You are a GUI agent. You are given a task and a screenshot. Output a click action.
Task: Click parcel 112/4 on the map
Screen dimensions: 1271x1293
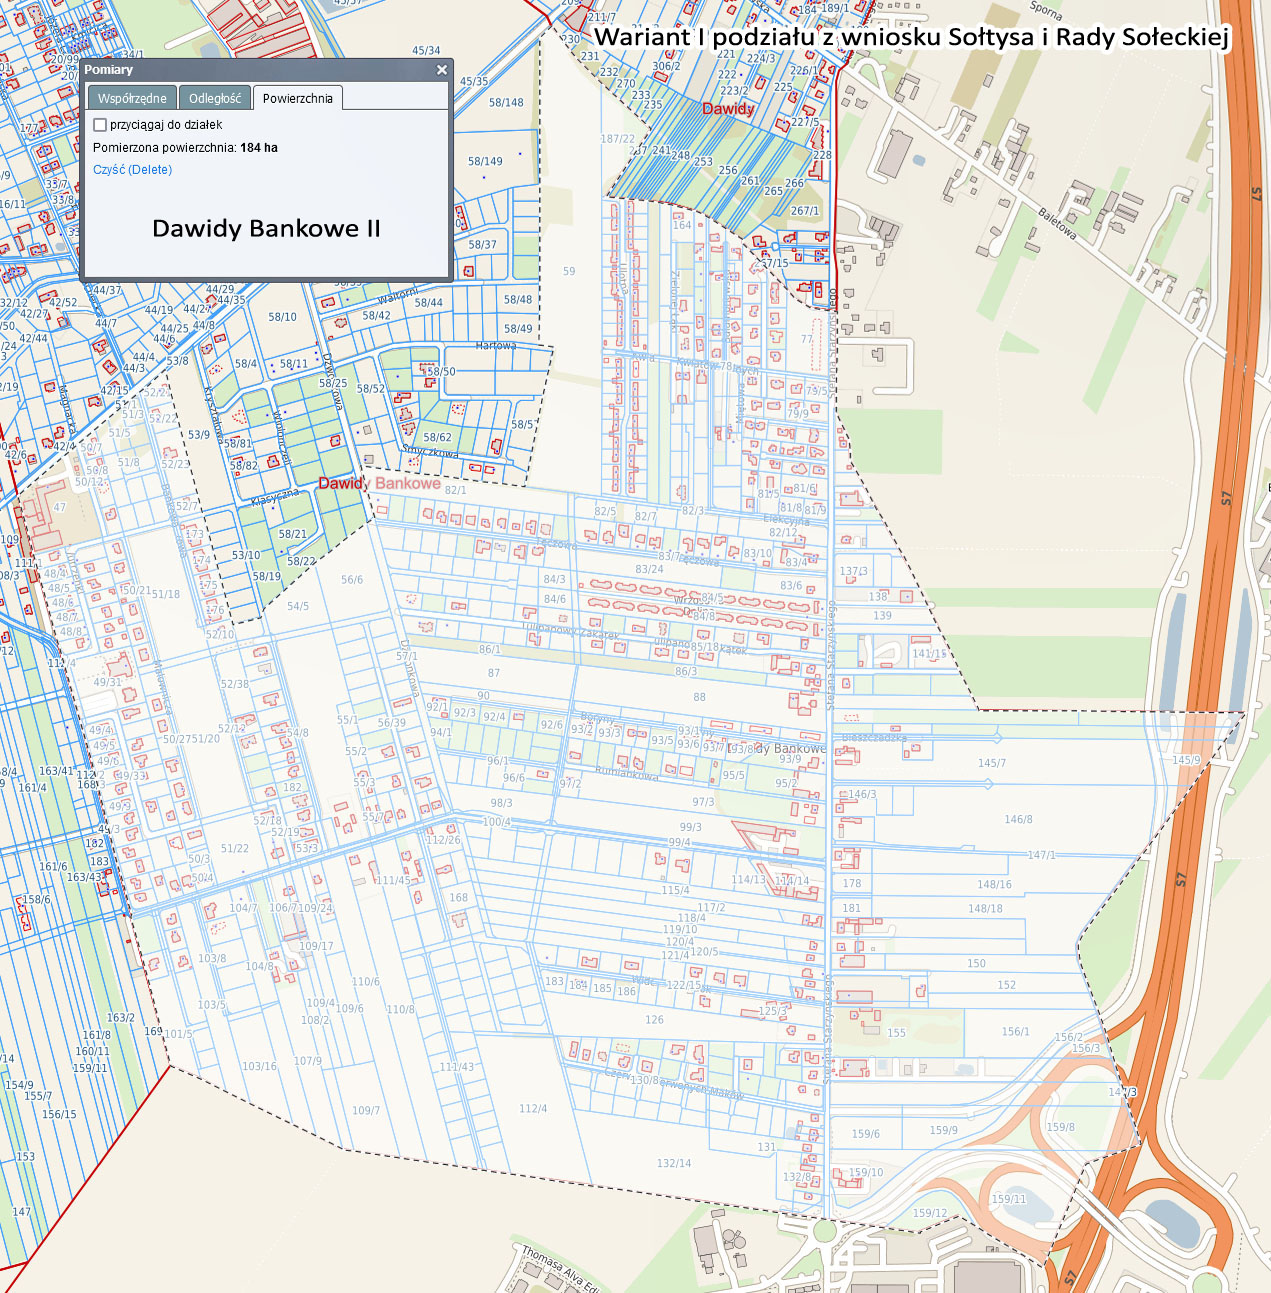point(533,1109)
